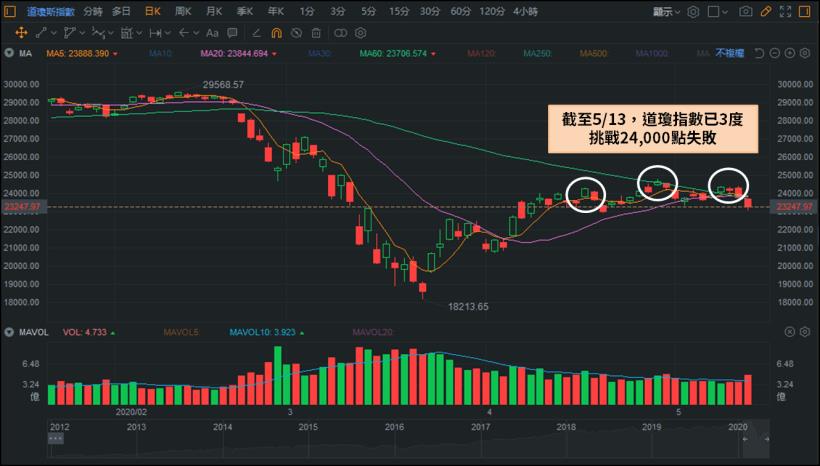
Task: Activate the orange pencil drawing tool
Action: pos(766,12)
